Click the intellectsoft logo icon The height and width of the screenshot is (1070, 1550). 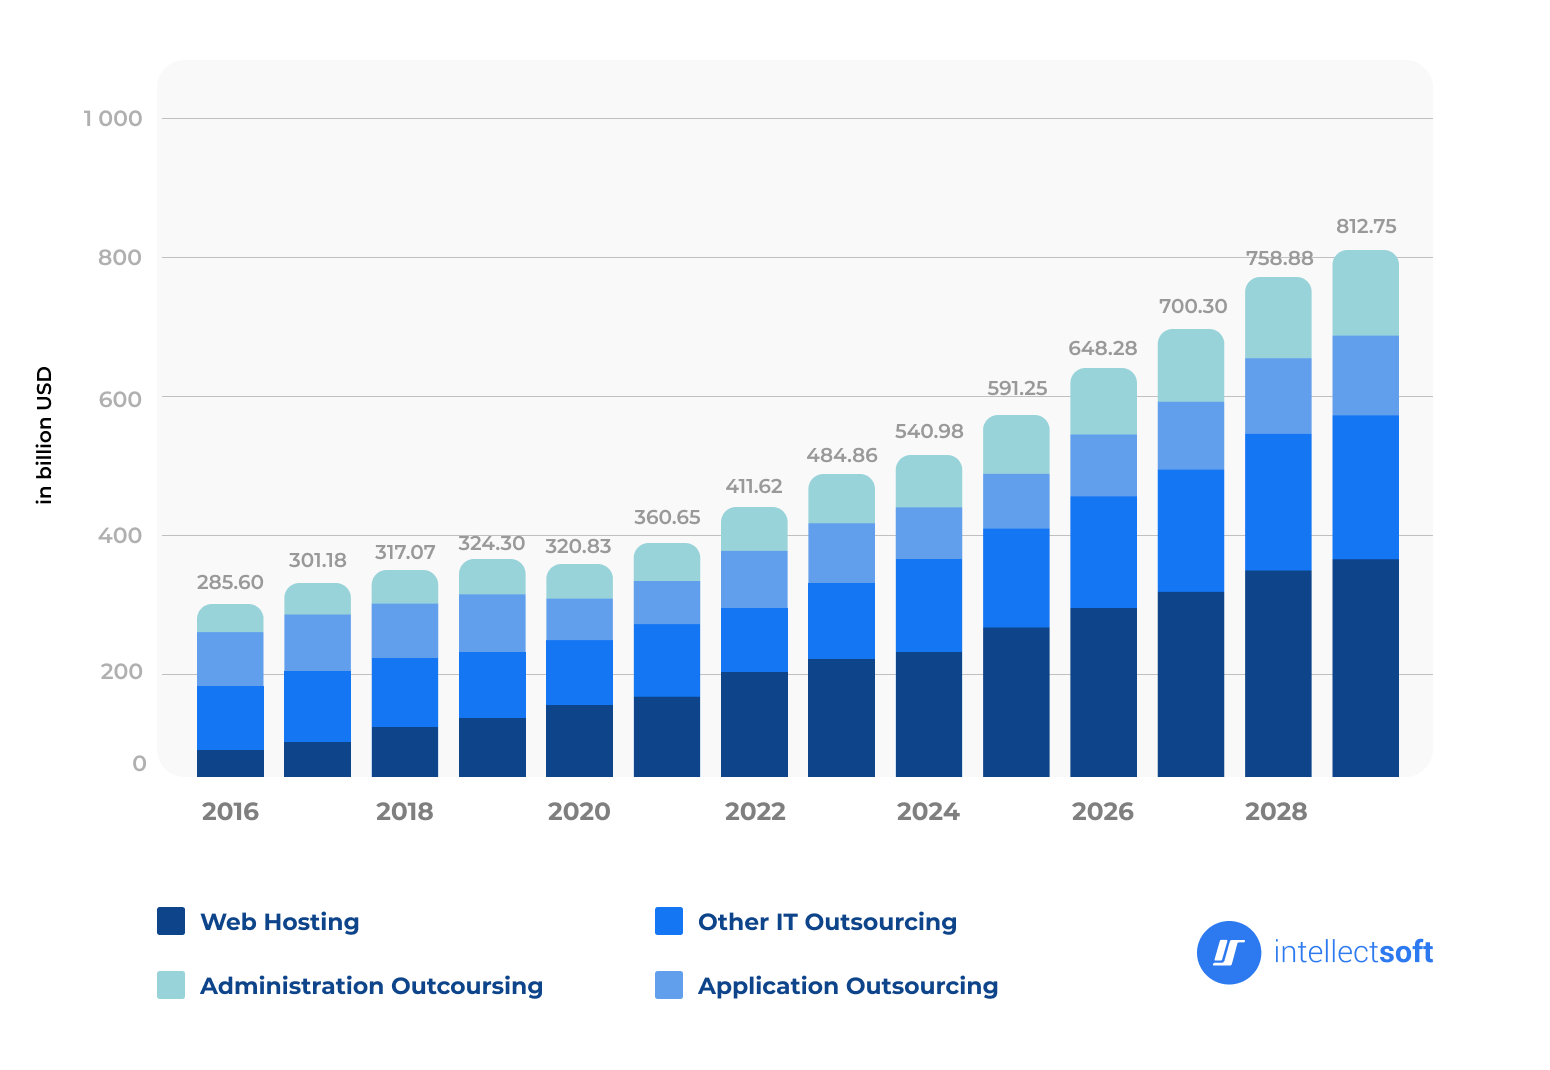[1229, 952]
